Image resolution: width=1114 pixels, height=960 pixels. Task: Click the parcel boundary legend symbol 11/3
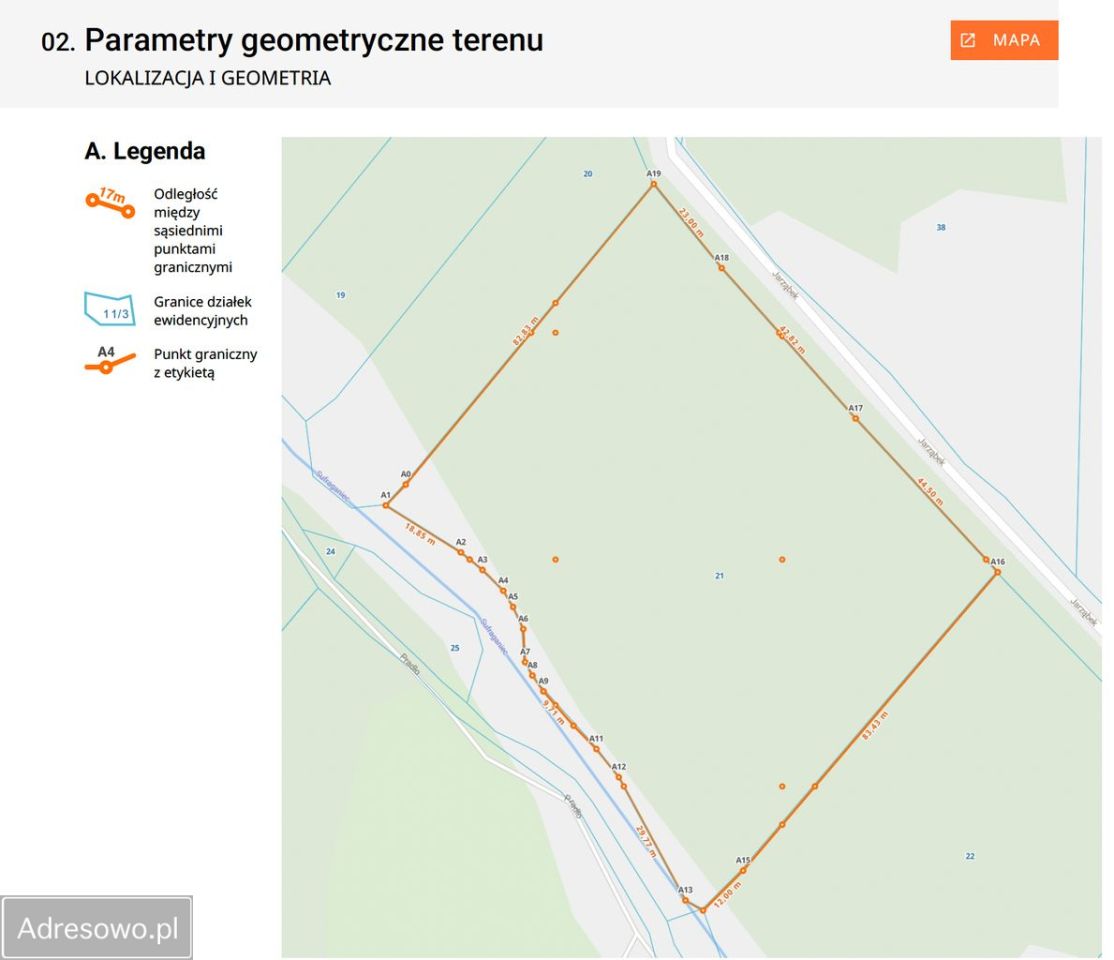click(110, 309)
